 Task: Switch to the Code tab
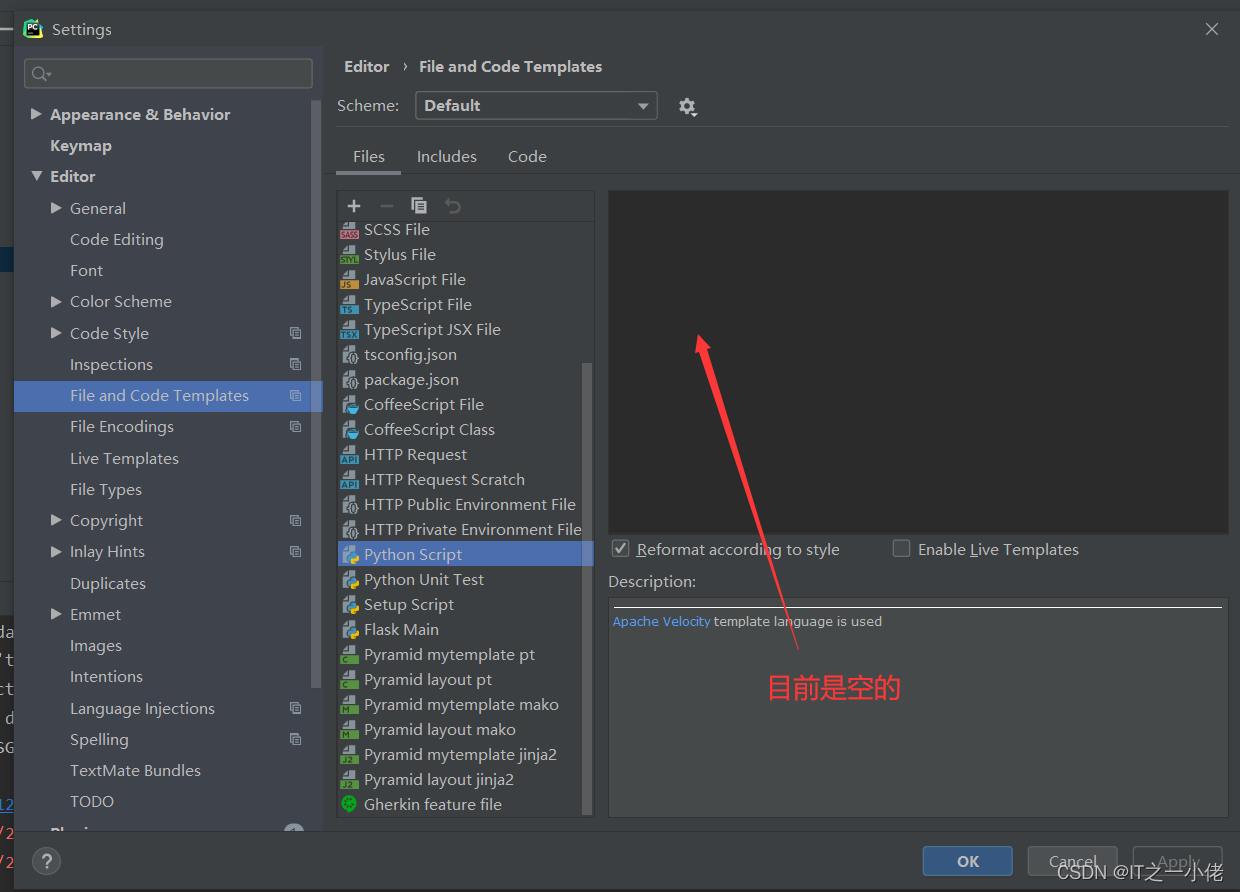(x=527, y=157)
